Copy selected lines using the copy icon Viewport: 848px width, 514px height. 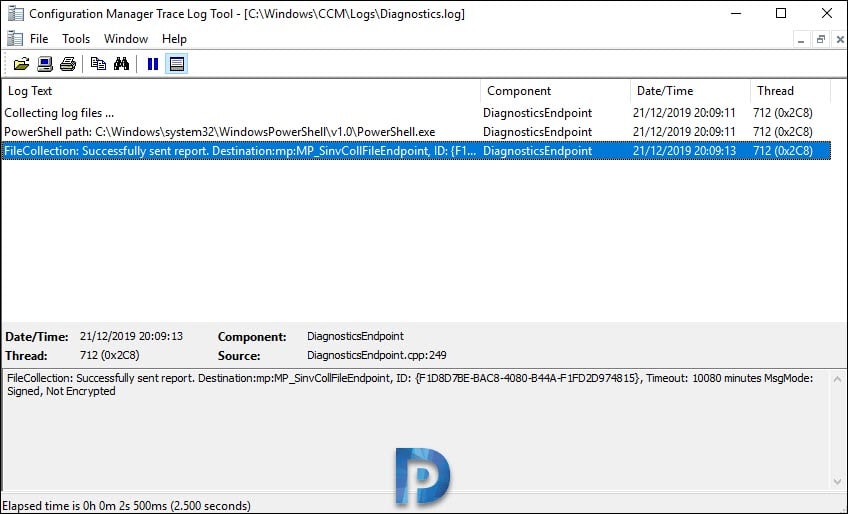98,64
